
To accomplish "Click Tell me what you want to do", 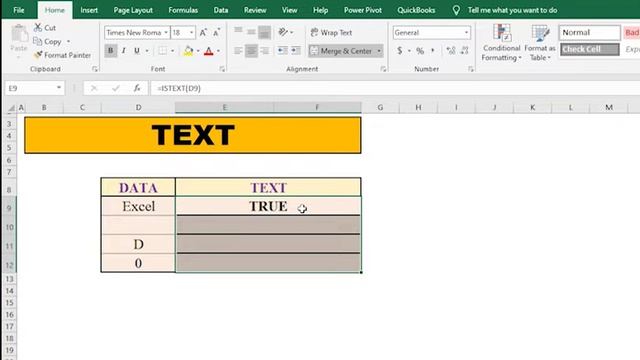I will [512, 10].
